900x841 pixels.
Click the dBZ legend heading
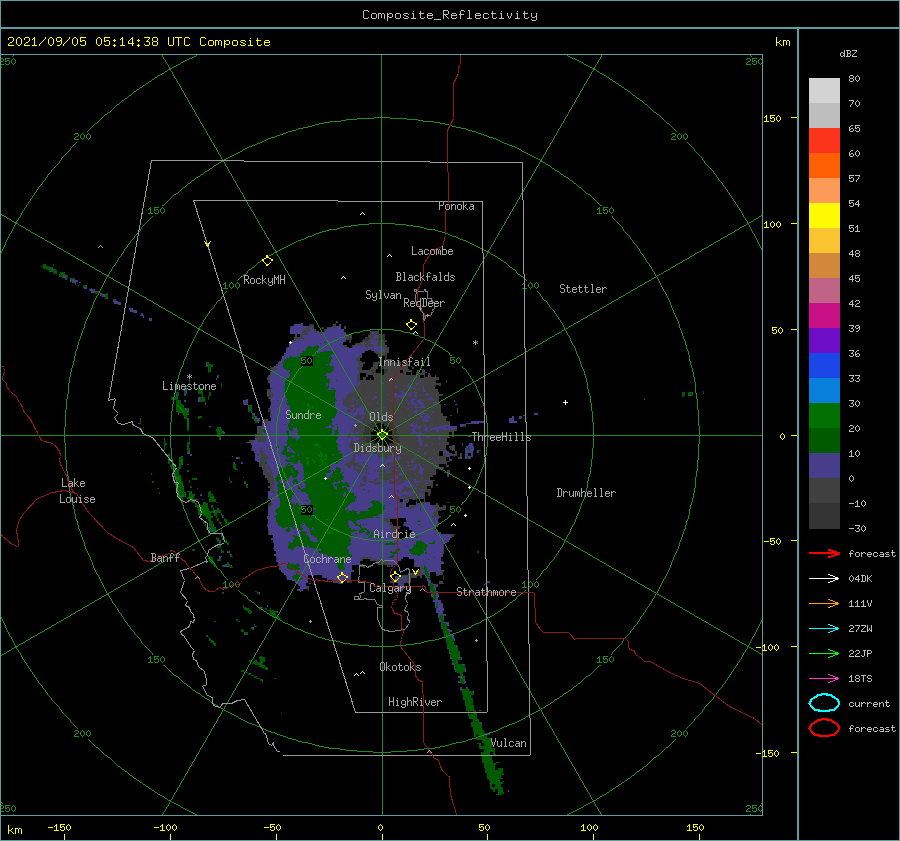tap(848, 53)
